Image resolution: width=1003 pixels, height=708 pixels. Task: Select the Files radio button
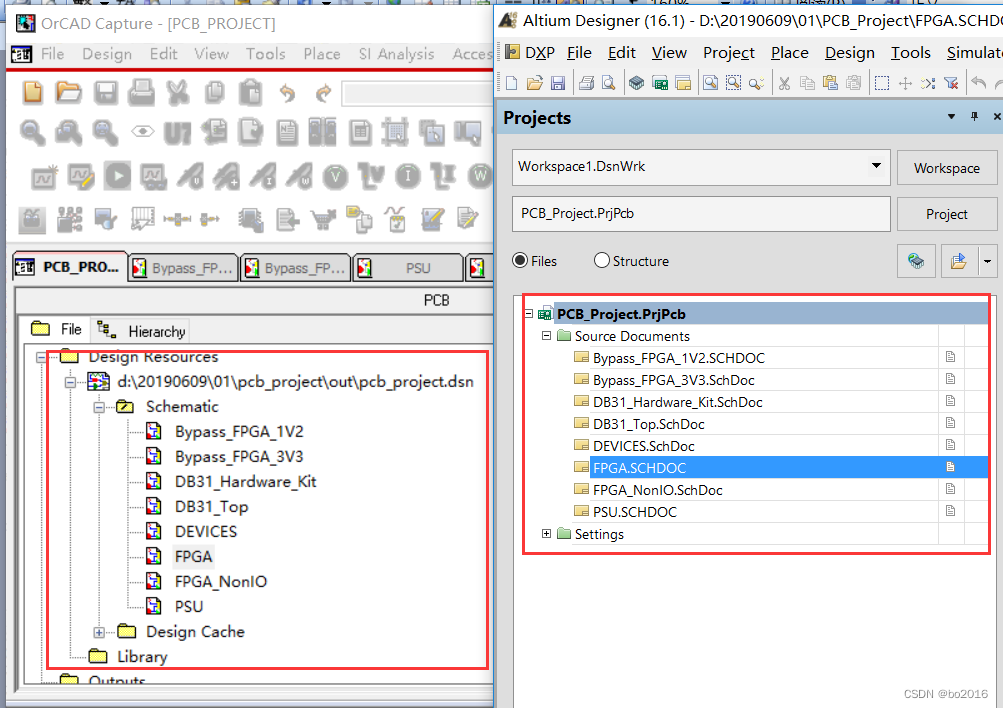pos(520,260)
